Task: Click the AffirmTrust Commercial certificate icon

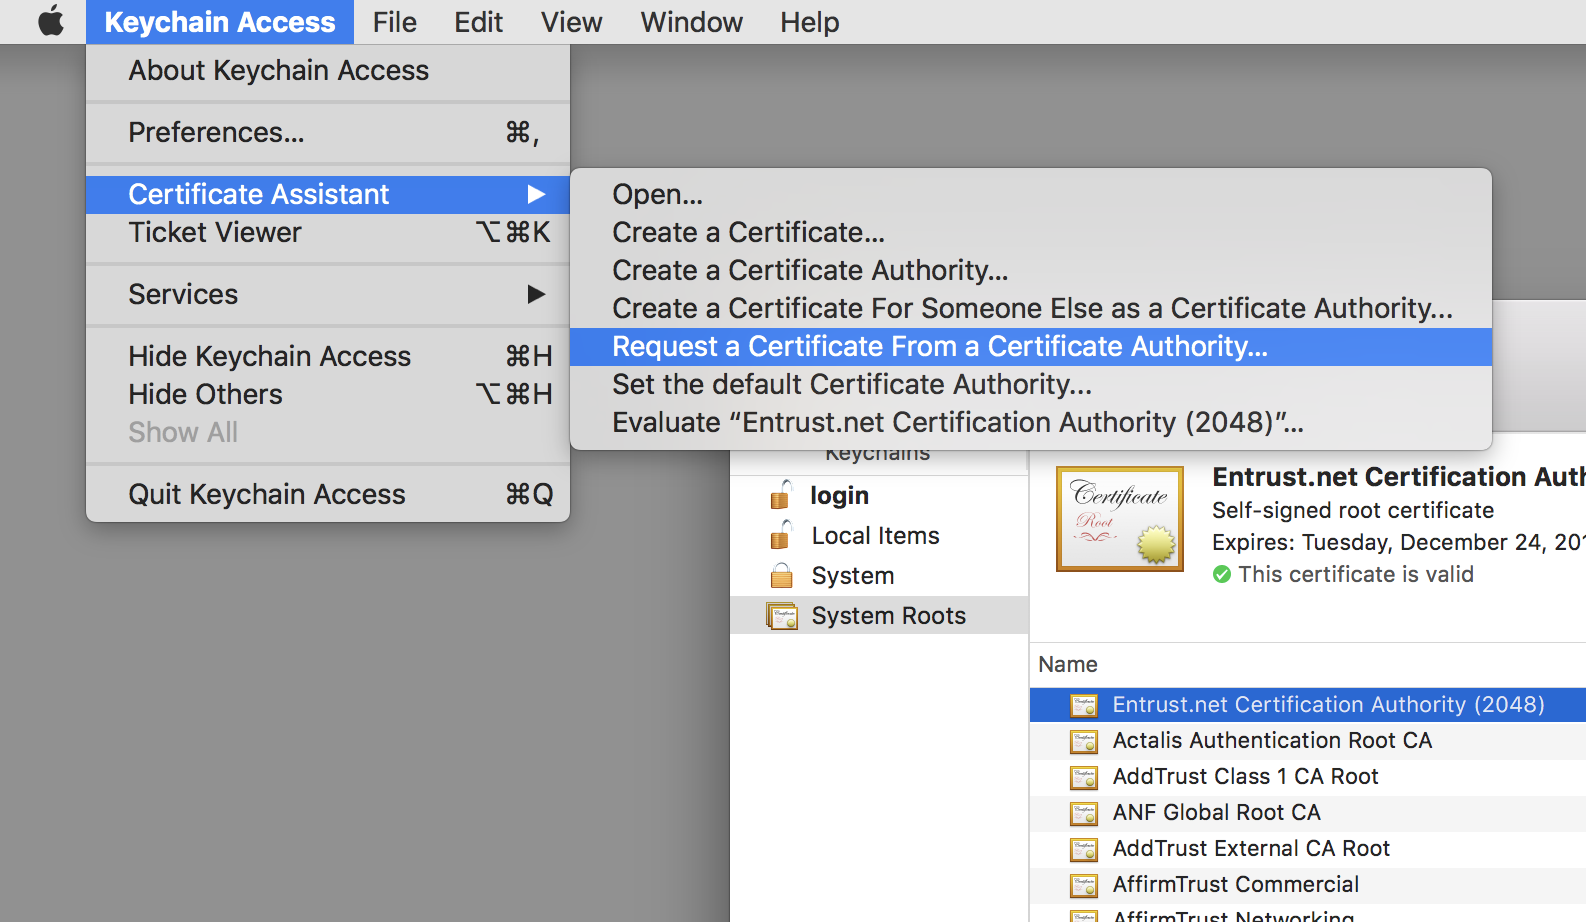Action: (x=1084, y=885)
